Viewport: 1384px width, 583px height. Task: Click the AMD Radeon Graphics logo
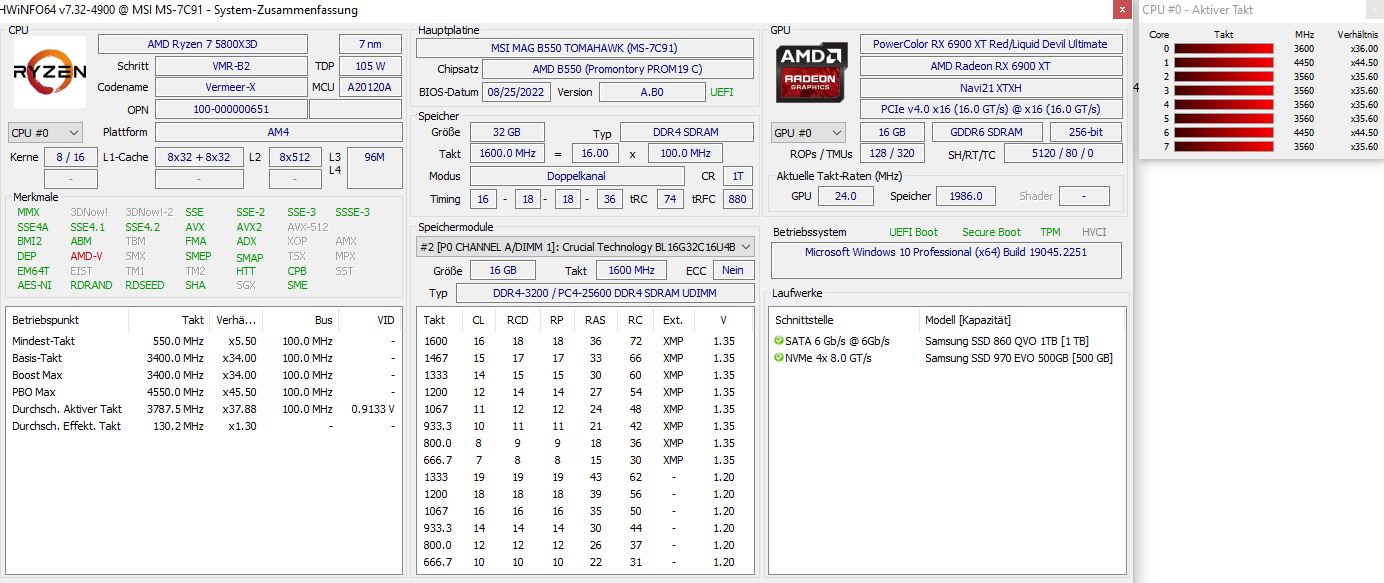810,72
